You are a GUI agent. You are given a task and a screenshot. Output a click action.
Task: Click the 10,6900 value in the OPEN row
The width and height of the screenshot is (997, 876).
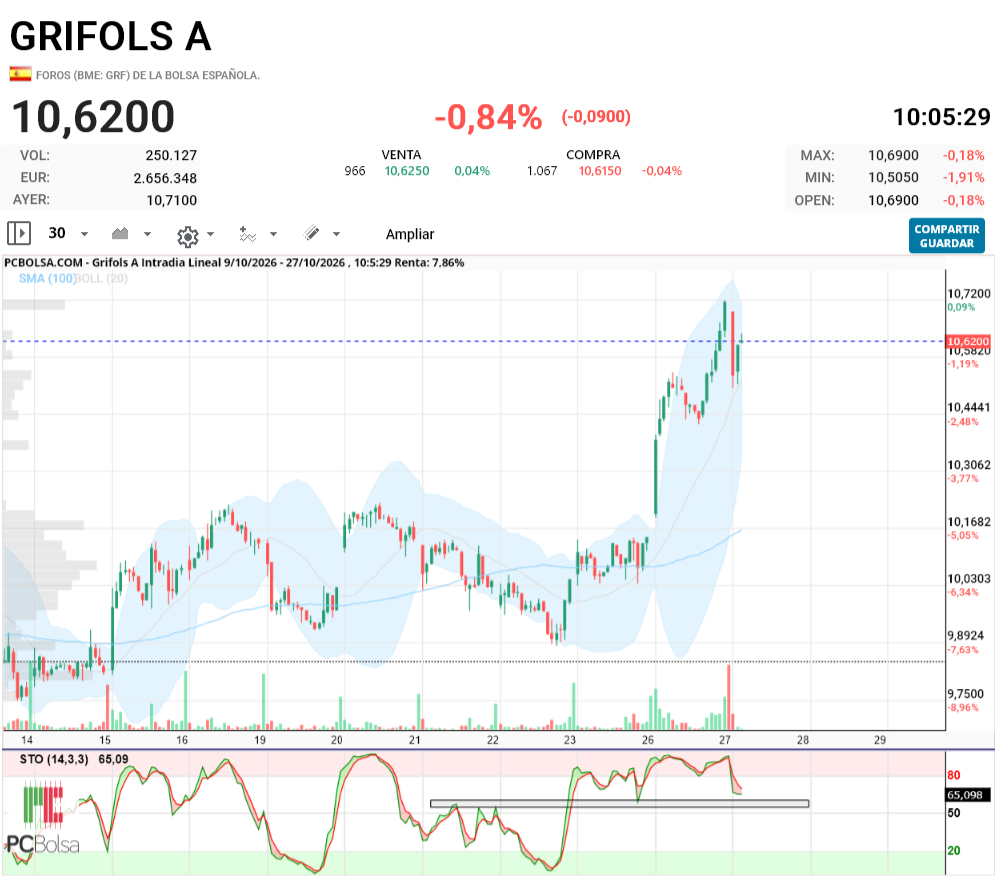(893, 200)
